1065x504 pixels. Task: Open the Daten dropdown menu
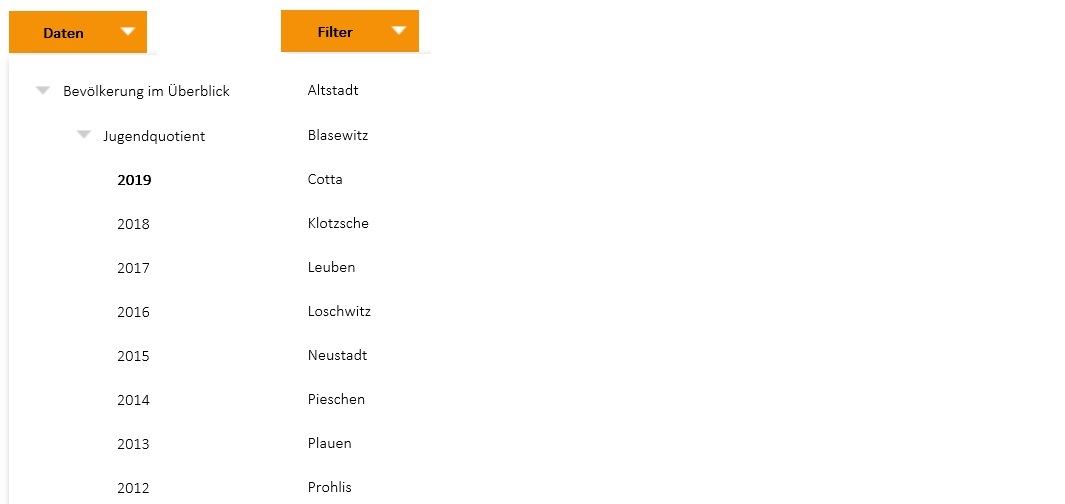[x=78, y=32]
